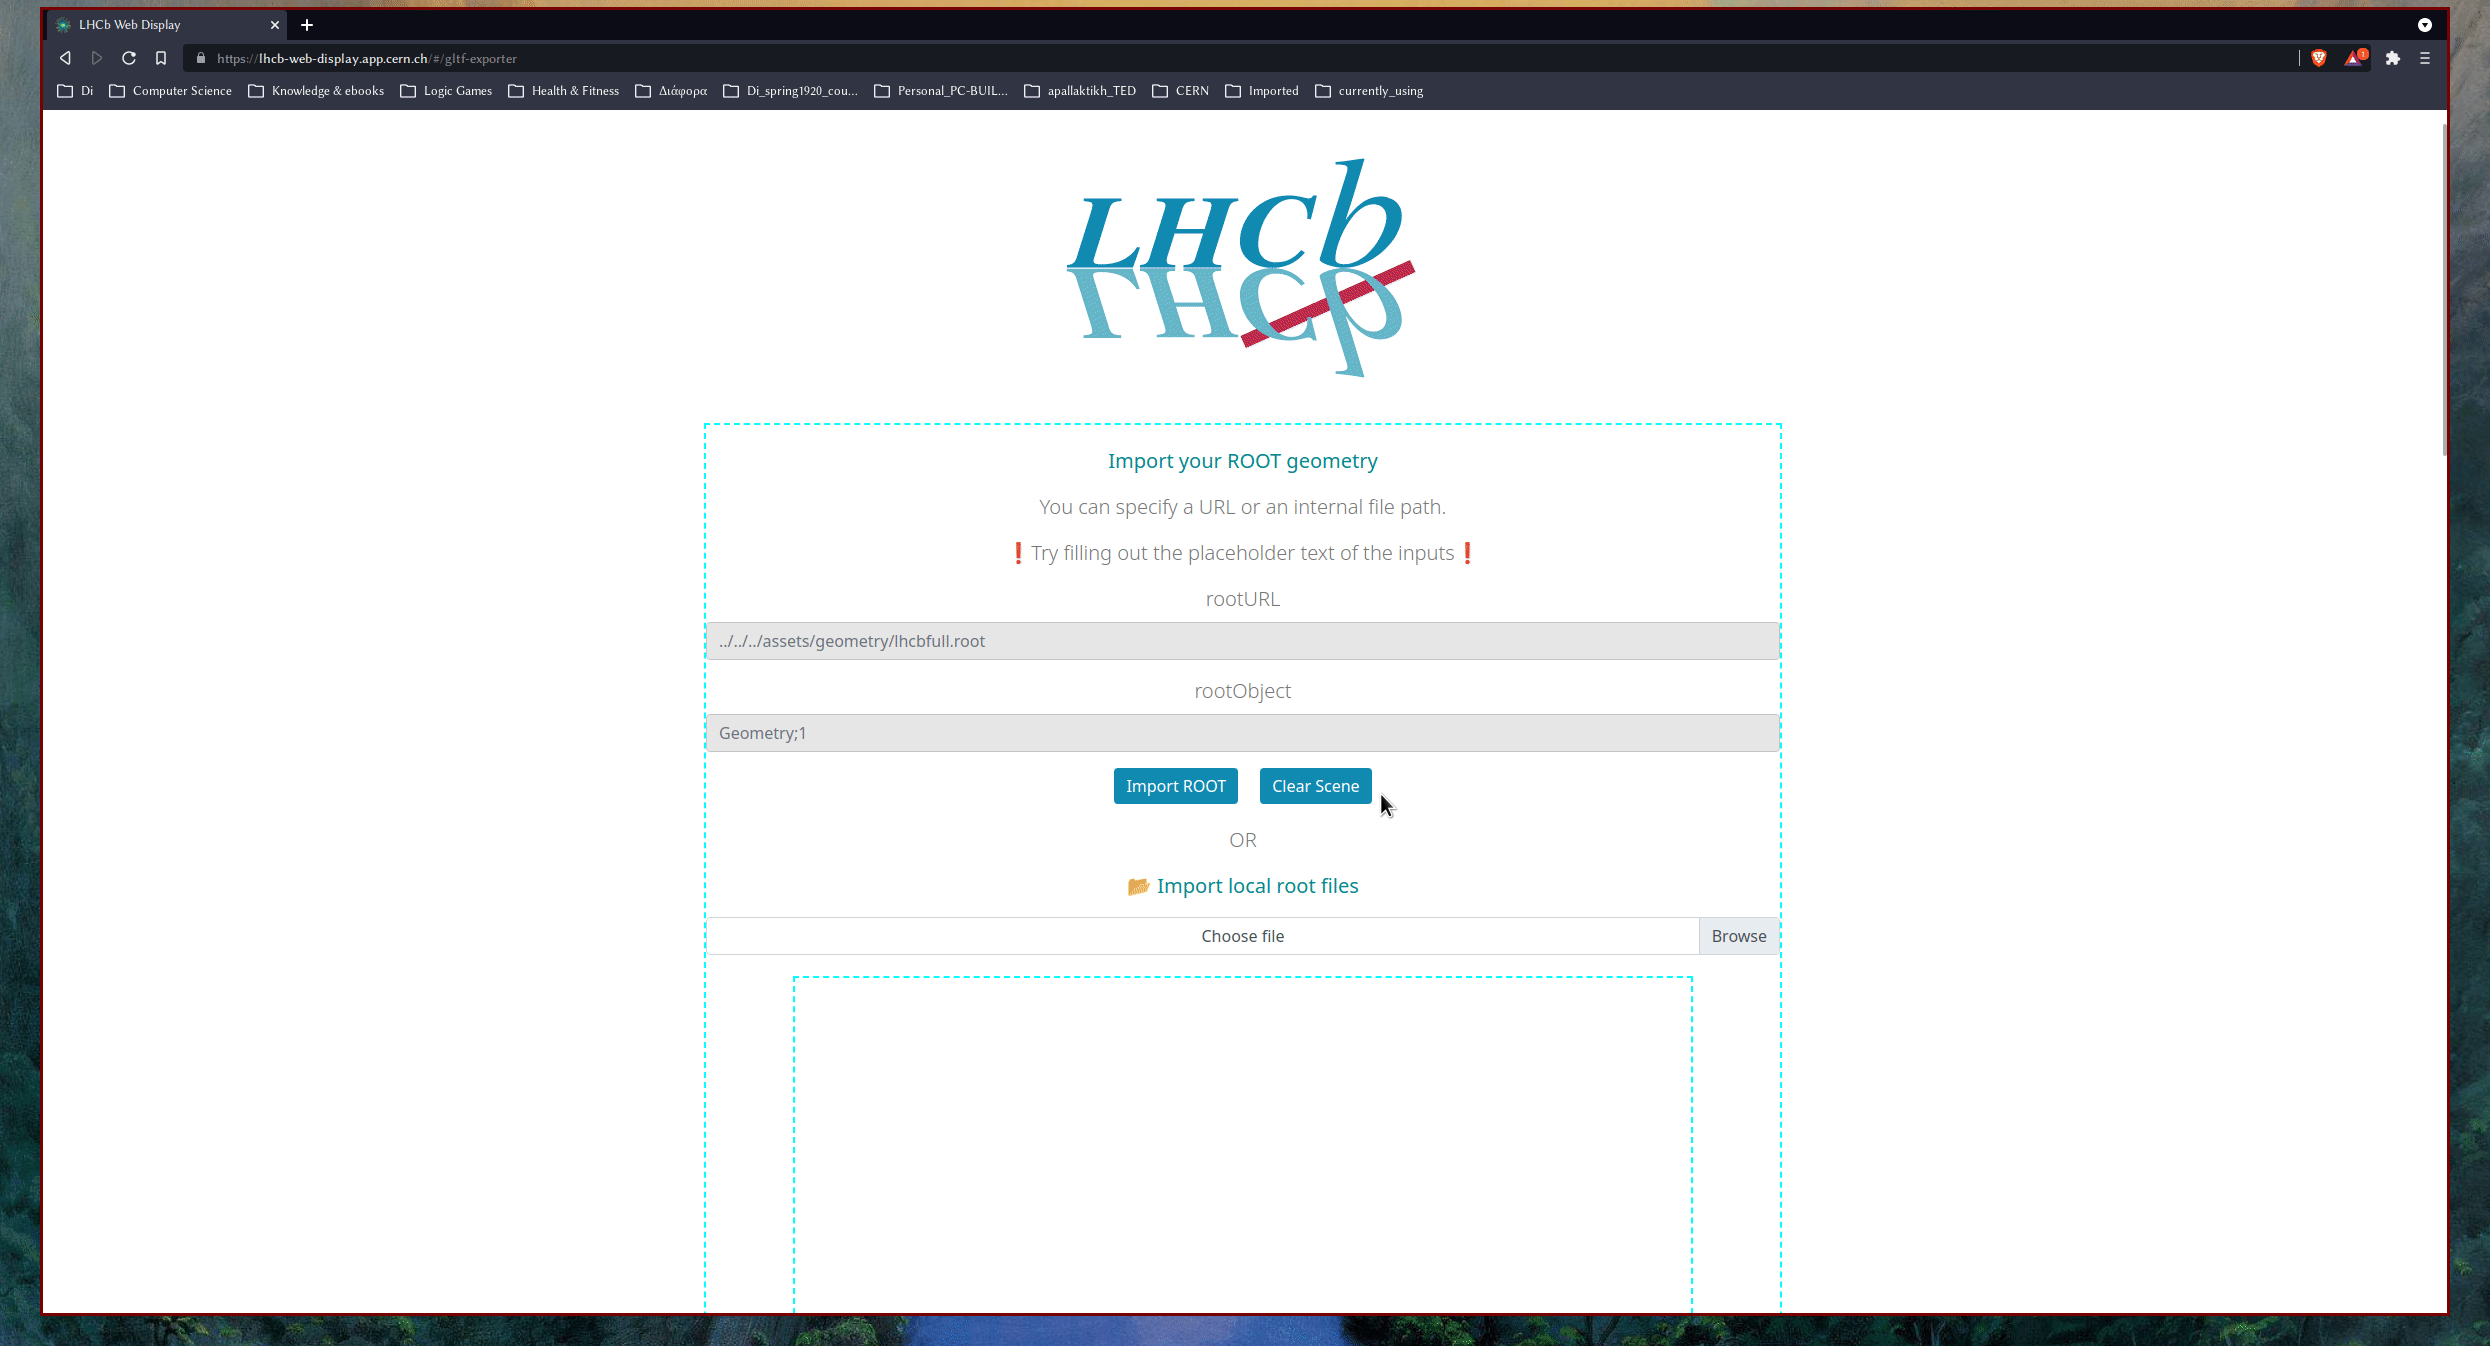
Task: Click the browser extensions icon
Action: pyautogui.click(x=2392, y=58)
